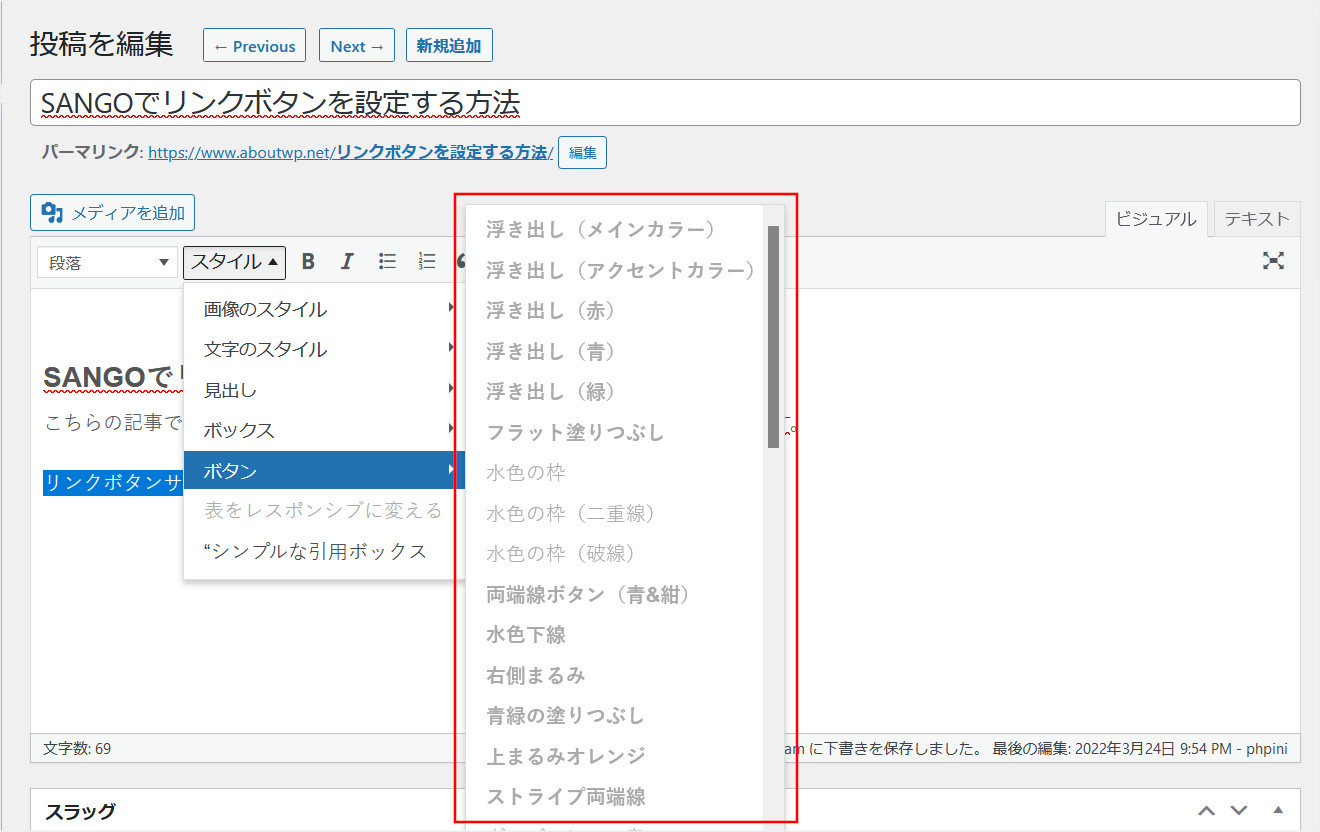Toggle bold formatting in editor toolbar

click(308, 262)
